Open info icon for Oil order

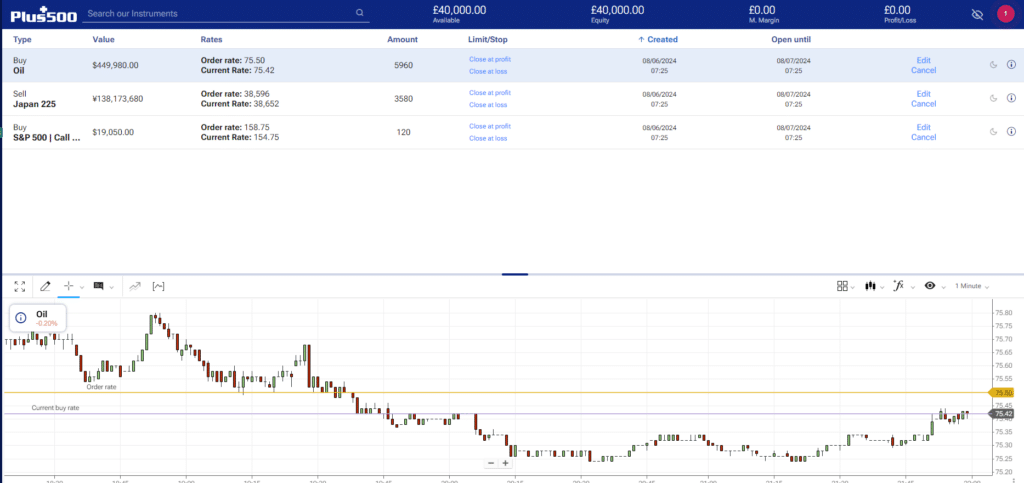pos(1012,65)
